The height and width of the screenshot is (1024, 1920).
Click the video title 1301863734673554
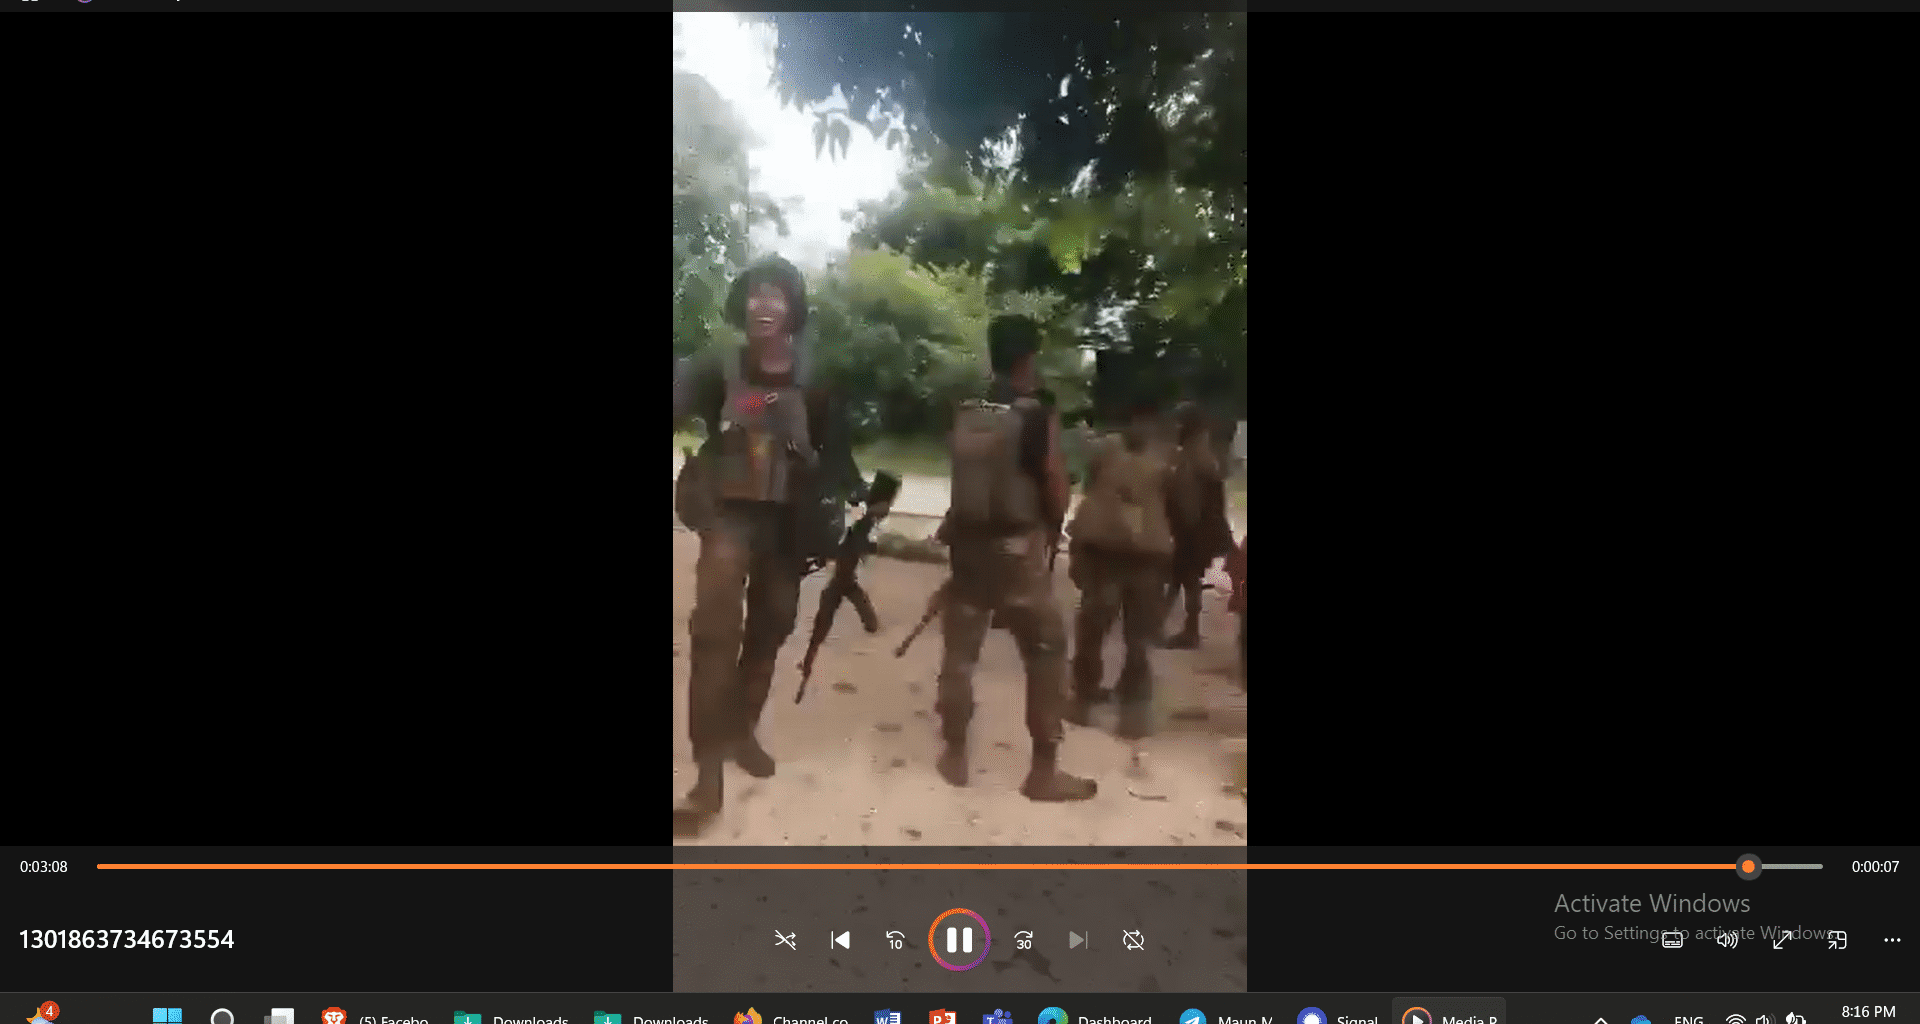pyautogui.click(x=126, y=940)
